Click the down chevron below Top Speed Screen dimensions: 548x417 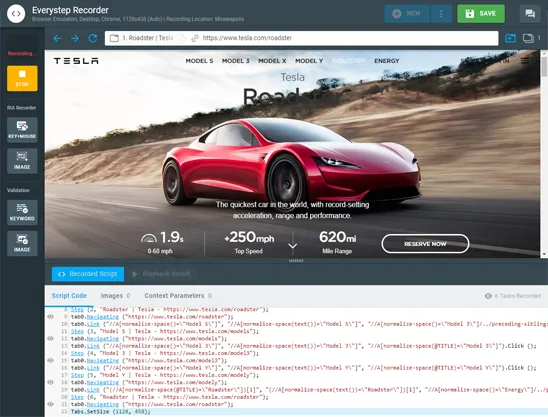[x=293, y=246]
